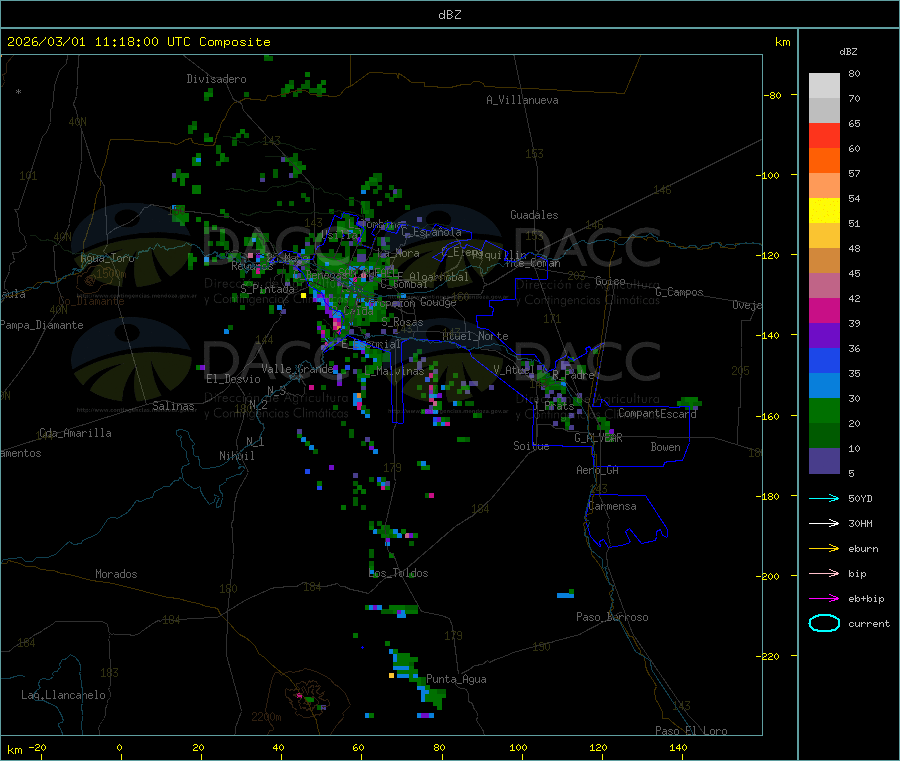
Task: Click the 'Nihuil' map label
Action: [x=236, y=456]
